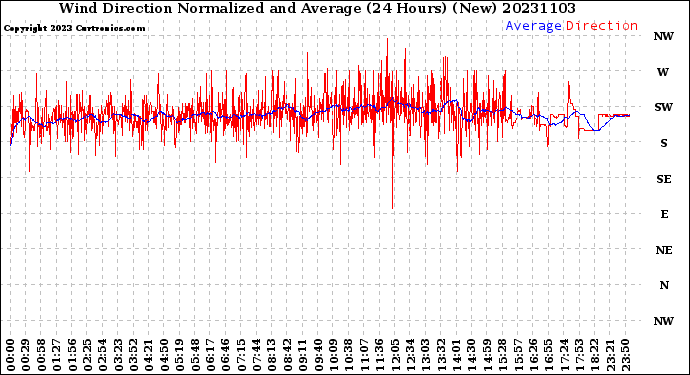Image resolution: width=690 pixels, height=375 pixels.
Task: Click the blue 'Average' legend label
Action: point(533,26)
